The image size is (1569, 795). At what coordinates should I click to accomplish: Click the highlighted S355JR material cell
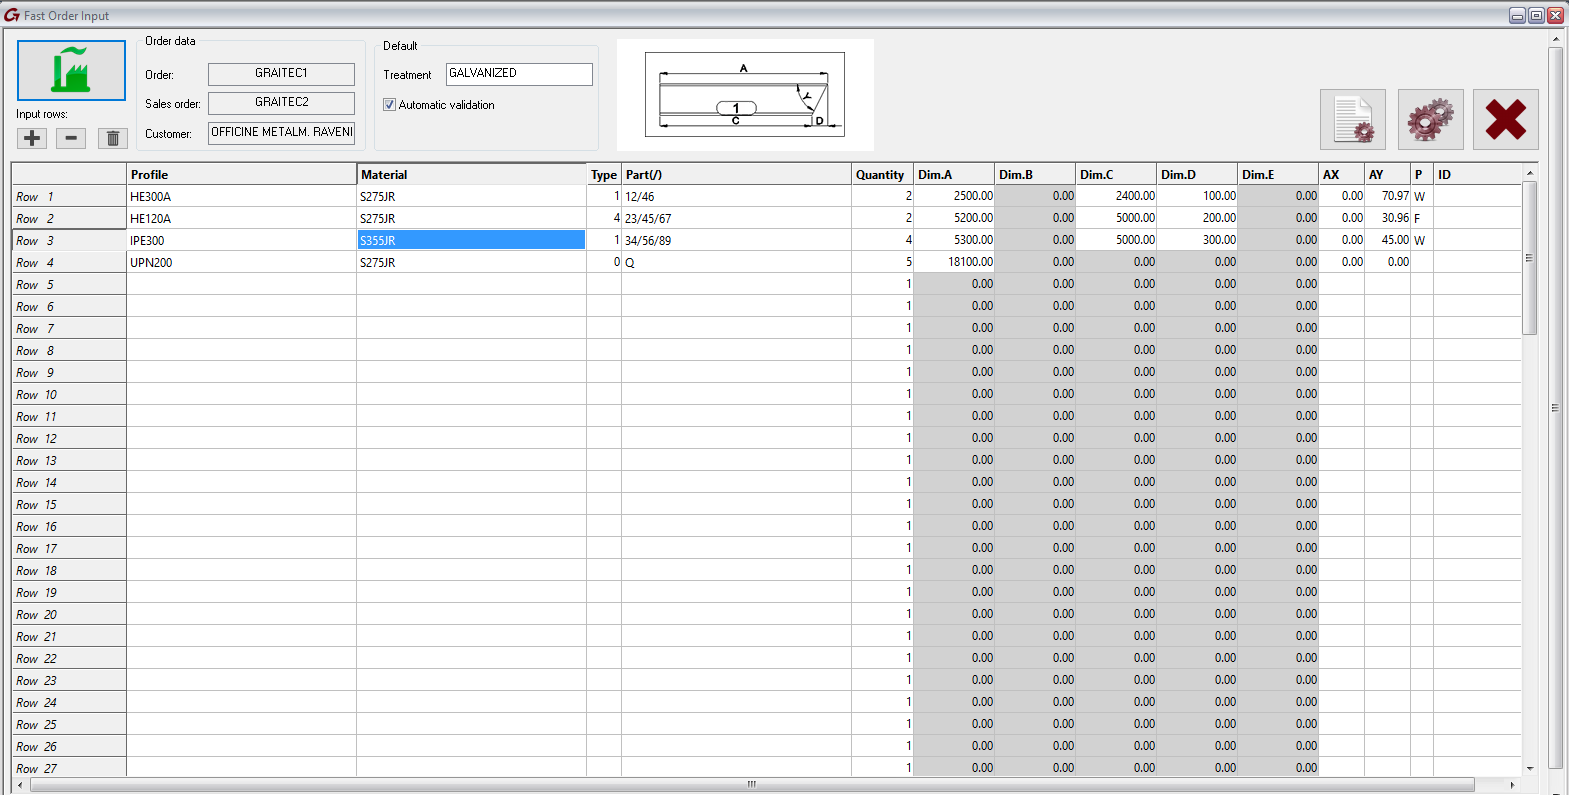(471, 240)
